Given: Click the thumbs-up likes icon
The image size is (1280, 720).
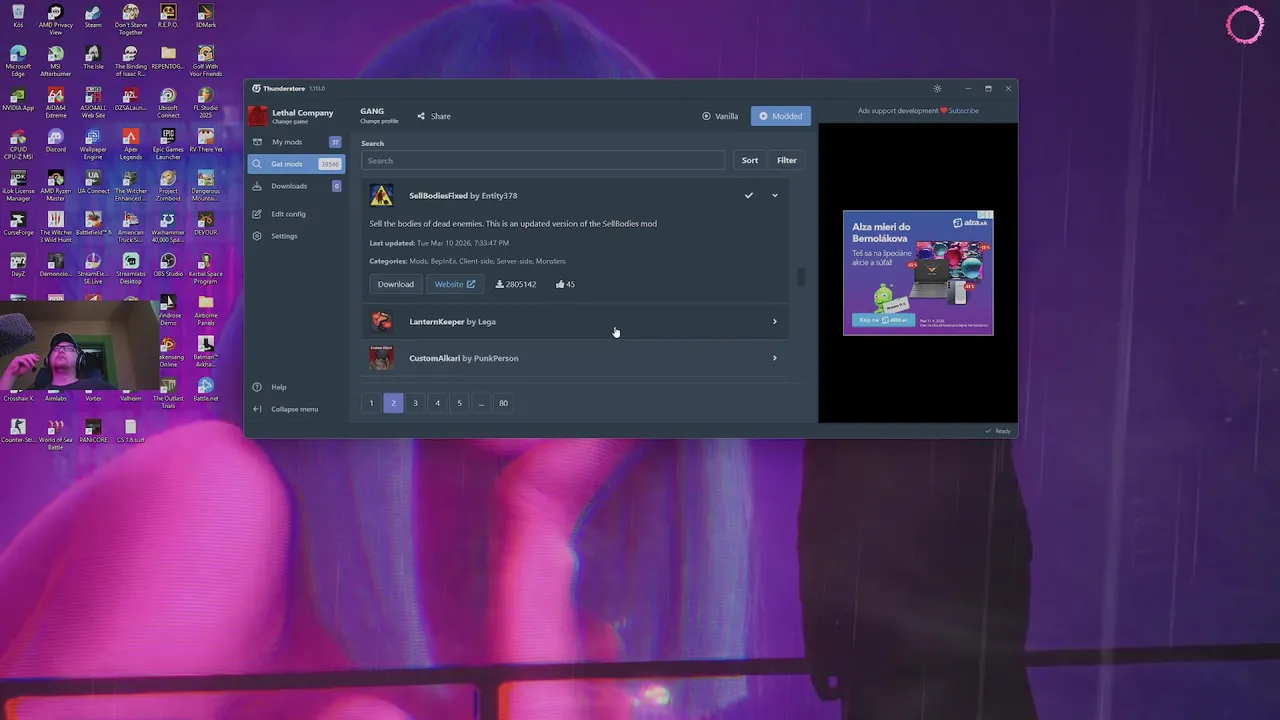Looking at the screenshot, I should (x=560, y=284).
